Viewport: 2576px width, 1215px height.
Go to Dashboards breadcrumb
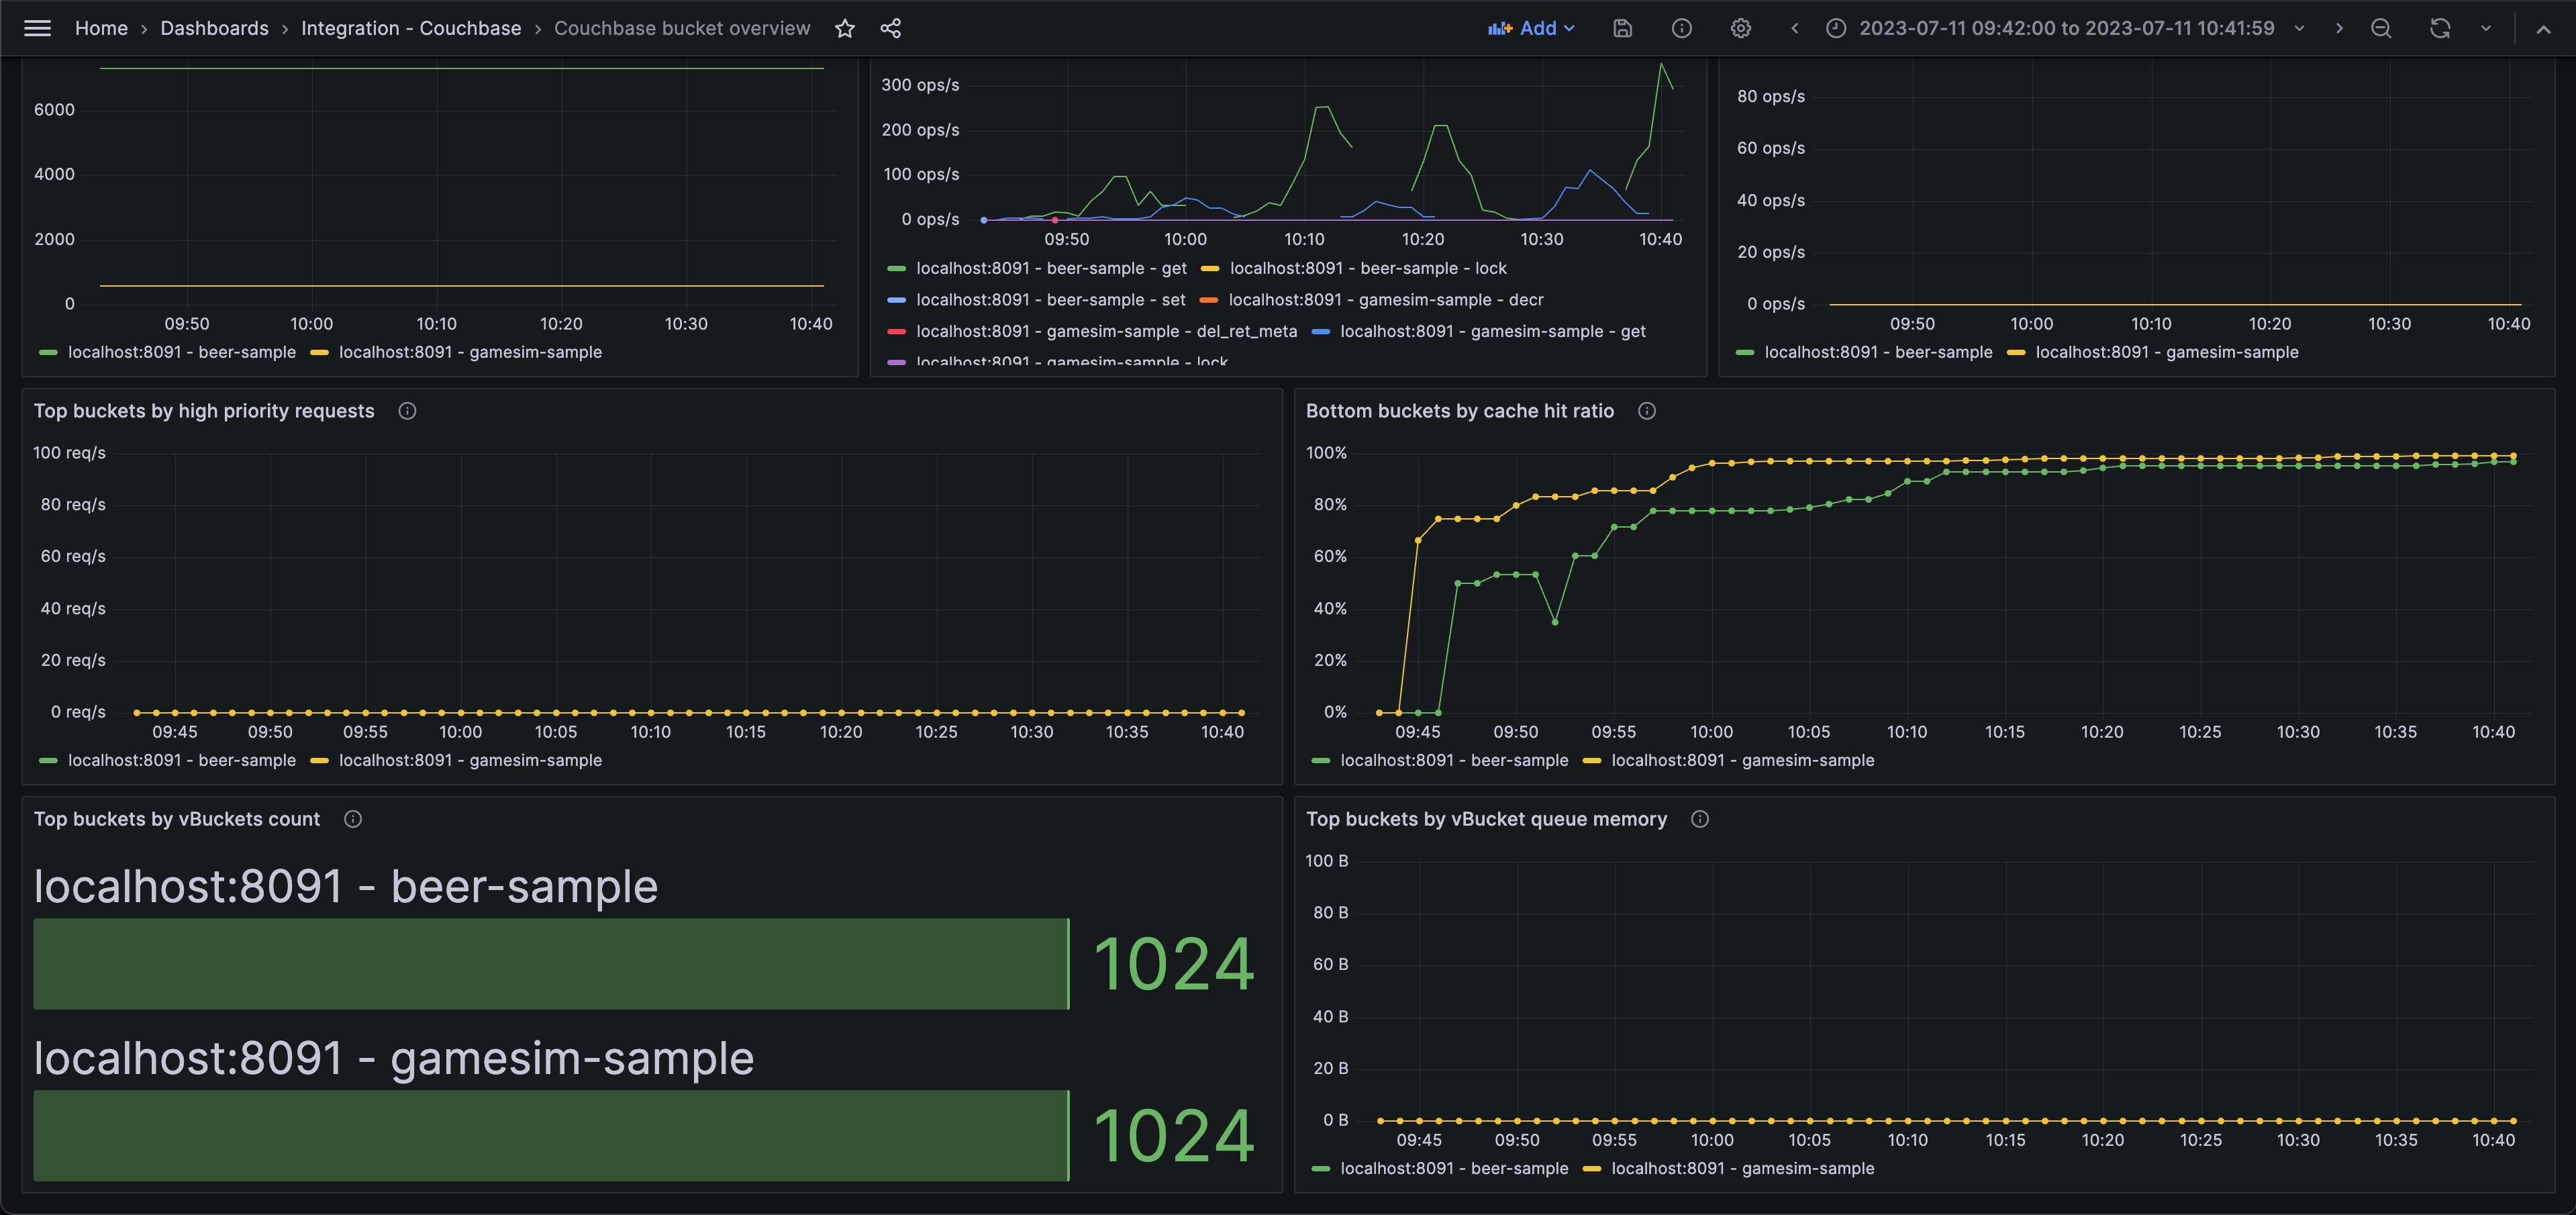214,28
